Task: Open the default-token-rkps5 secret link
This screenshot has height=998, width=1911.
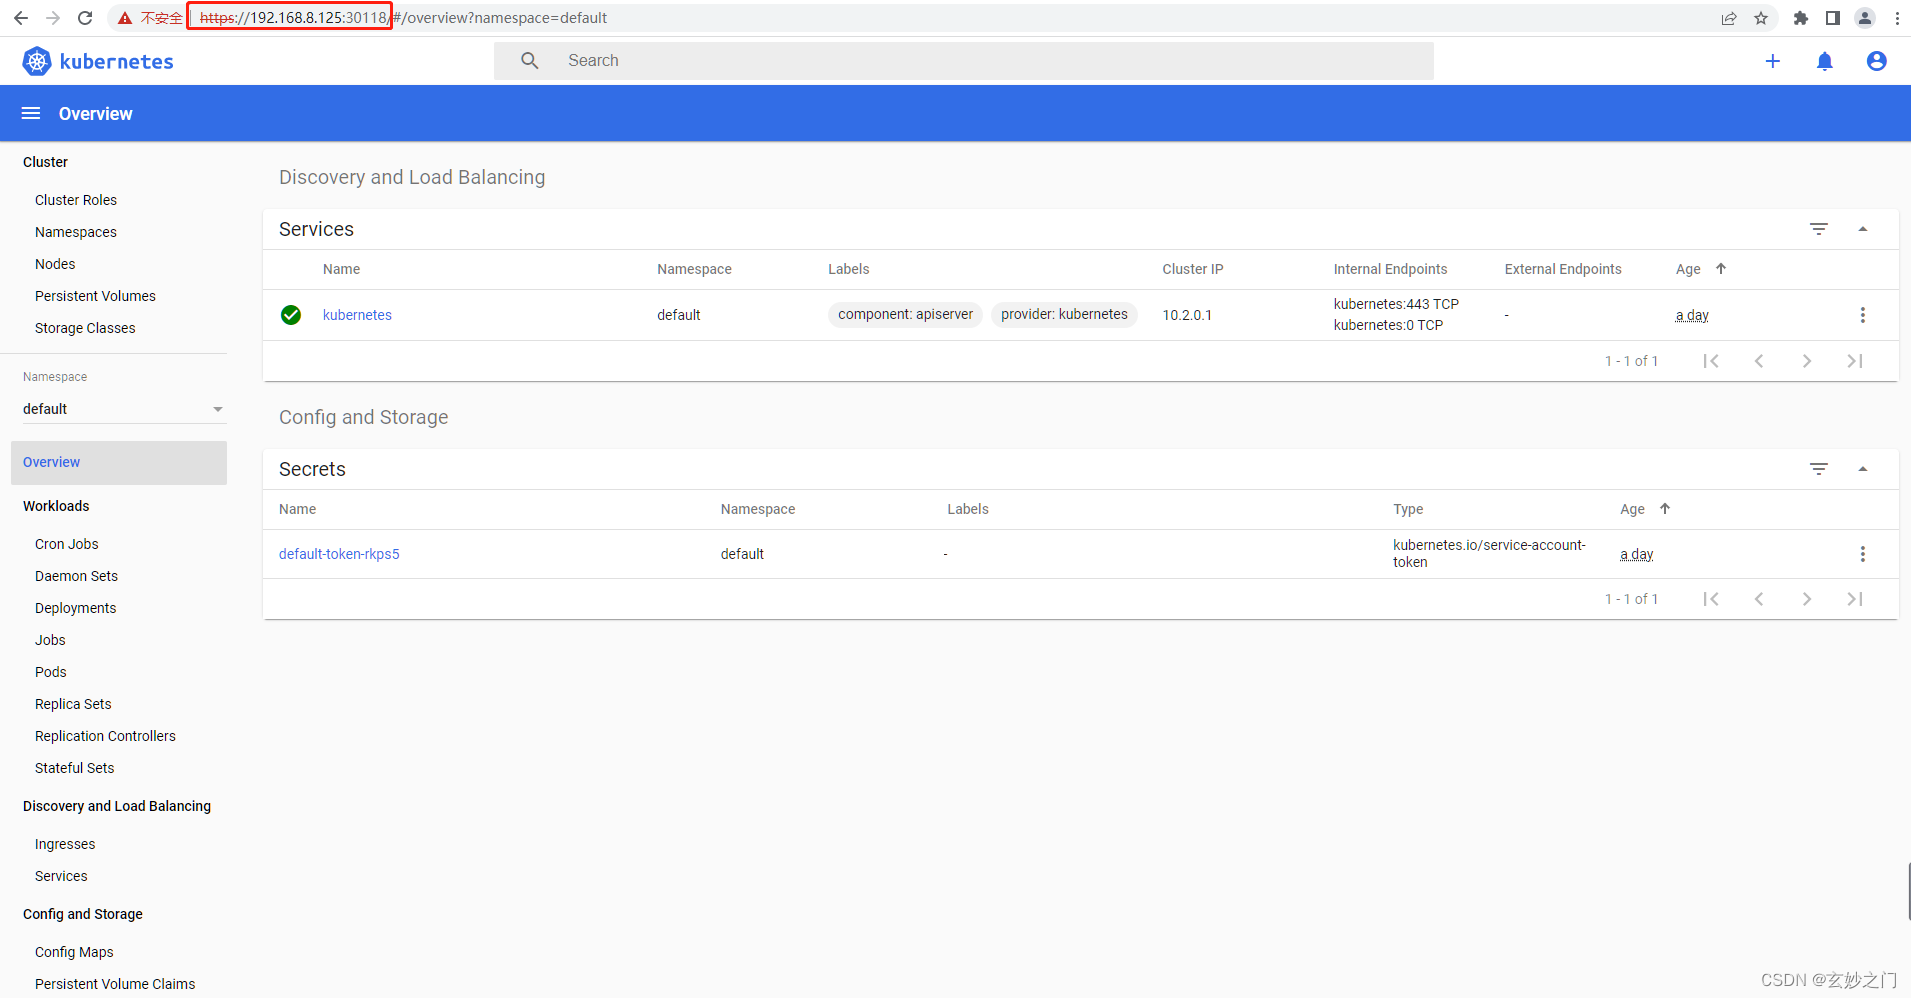Action: click(x=339, y=554)
